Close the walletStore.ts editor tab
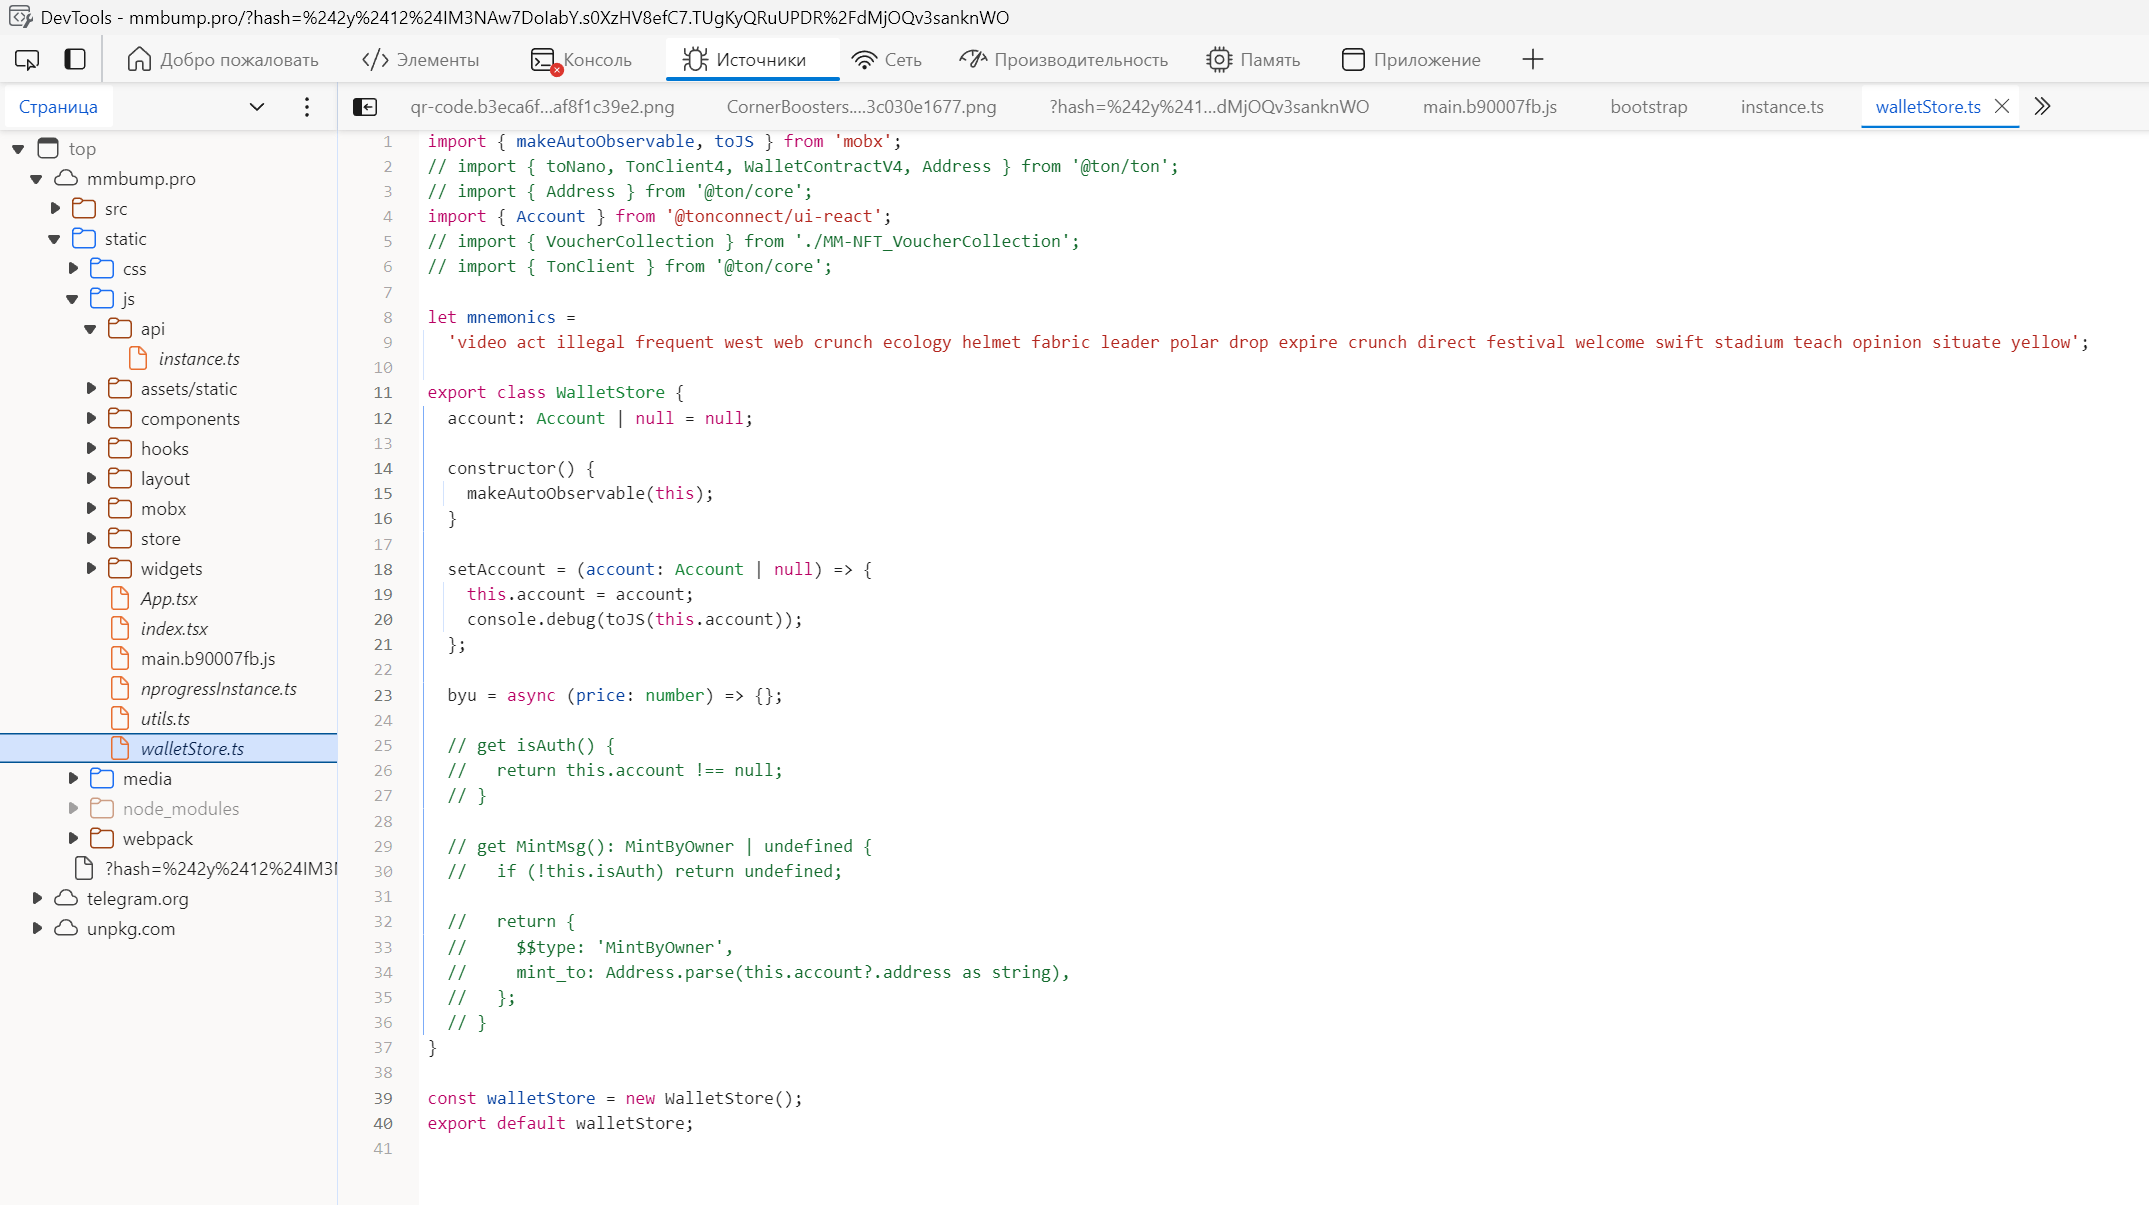This screenshot has height=1205, width=2149. (x=2001, y=107)
